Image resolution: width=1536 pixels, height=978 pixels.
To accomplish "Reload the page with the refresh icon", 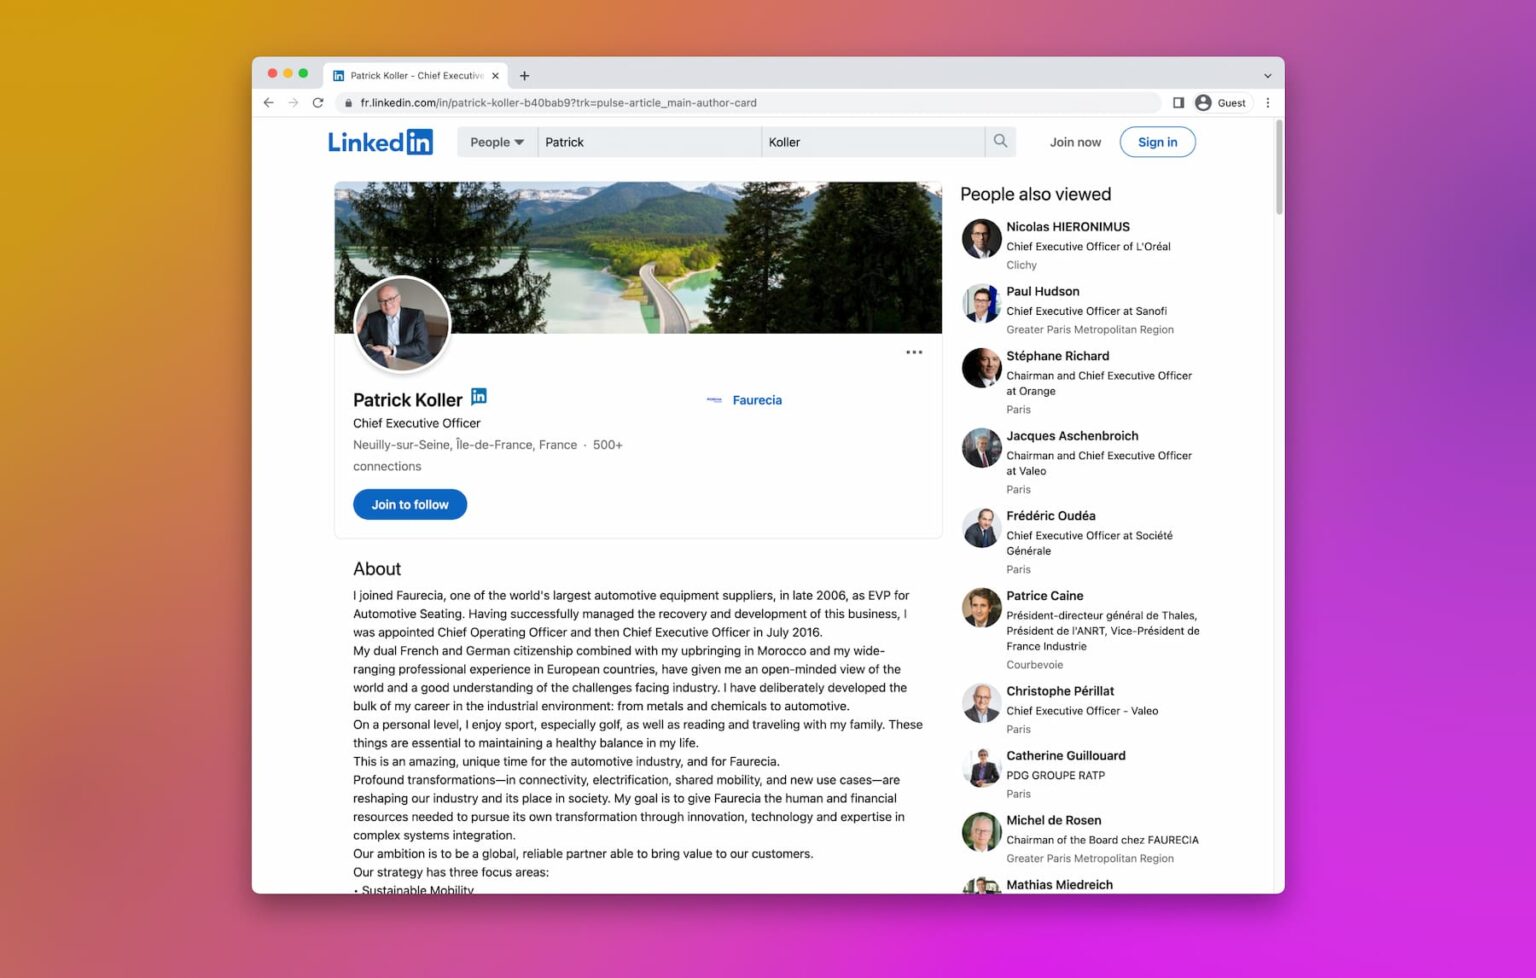I will [x=317, y=102].
